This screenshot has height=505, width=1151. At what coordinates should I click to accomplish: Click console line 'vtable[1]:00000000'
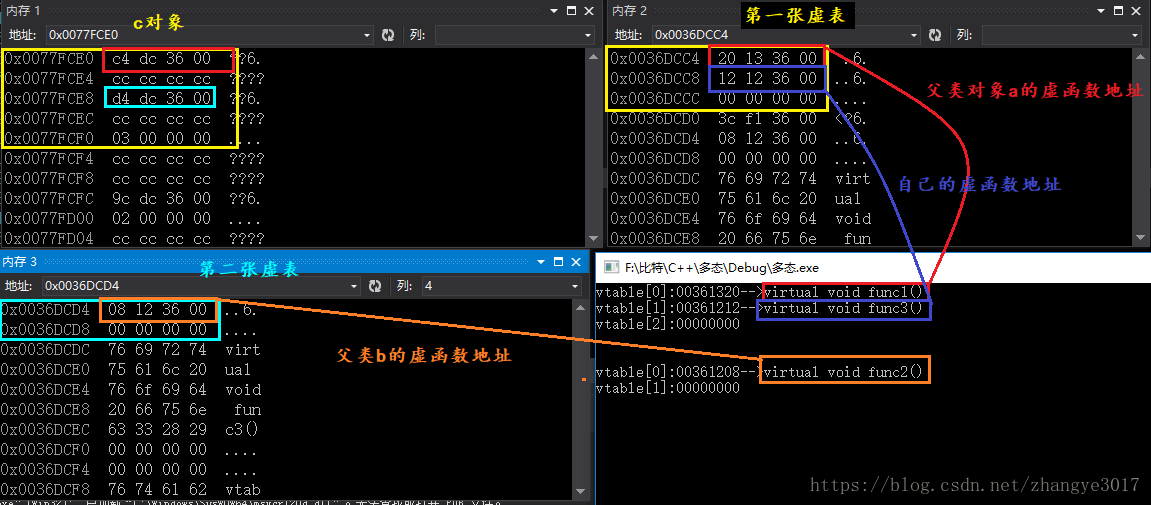(x=668, y=388)
